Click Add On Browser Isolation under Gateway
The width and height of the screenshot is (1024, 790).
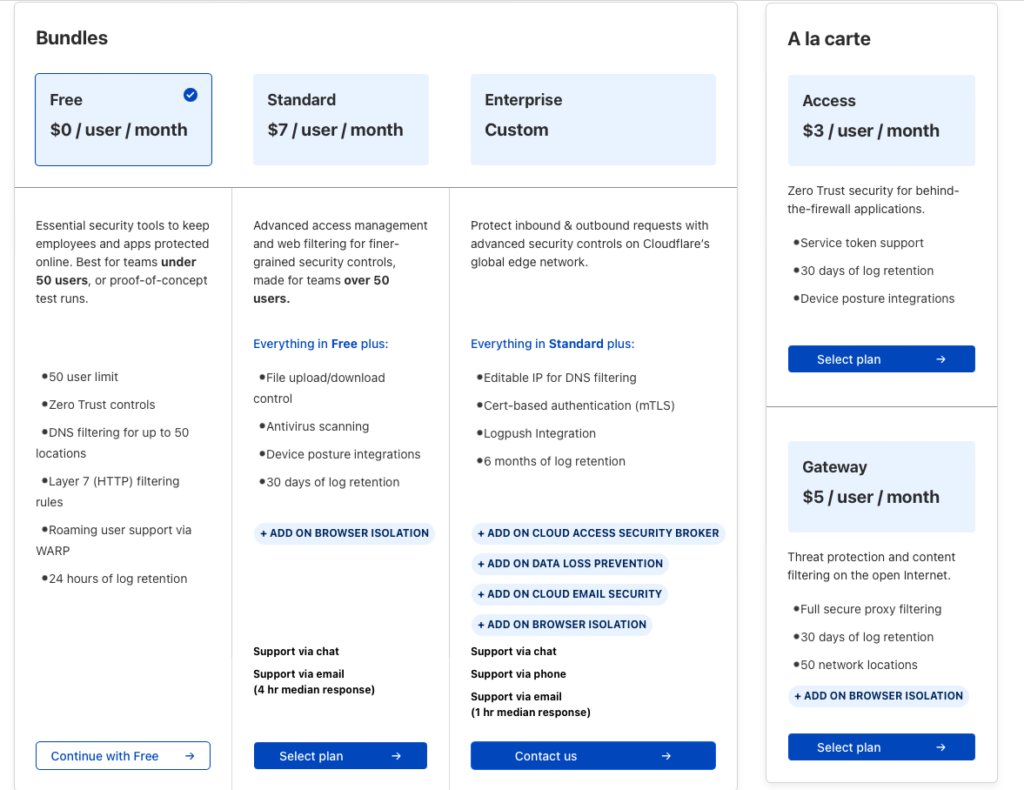tap(878, 696)
